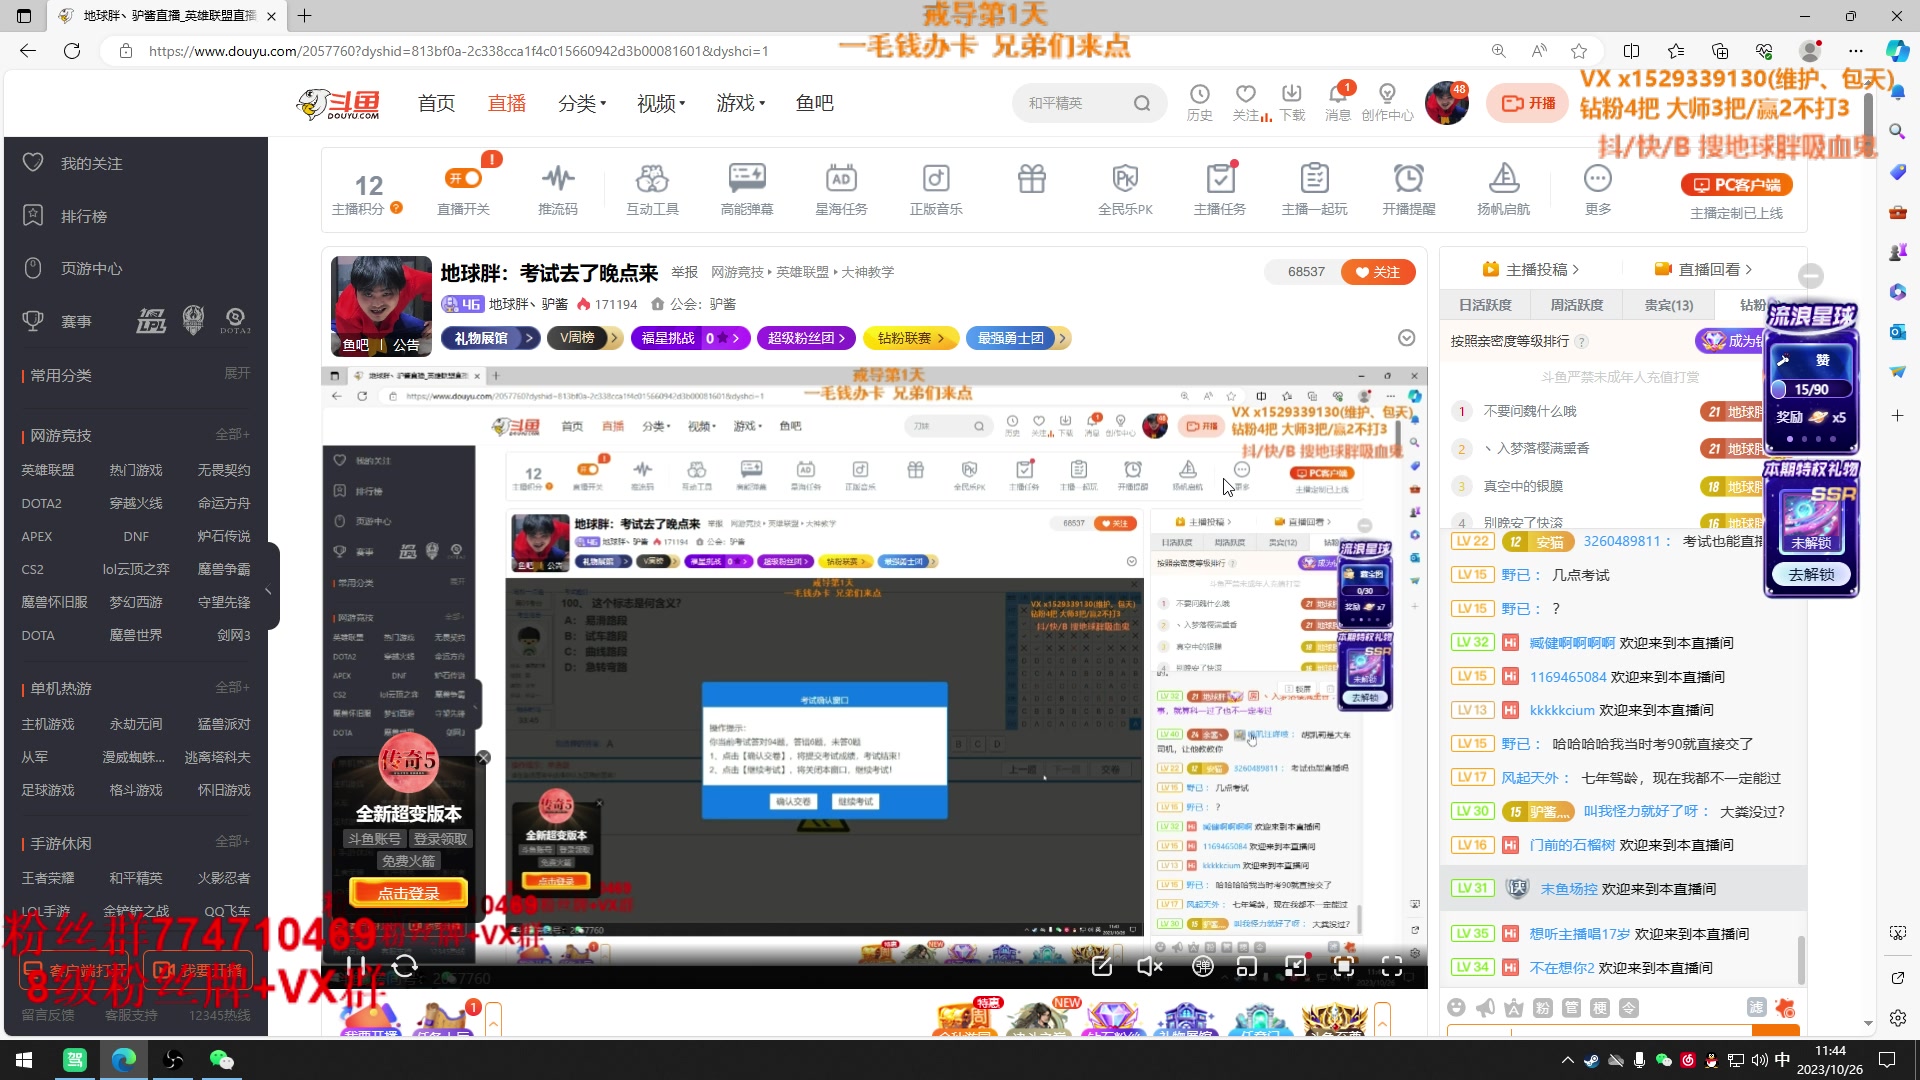Open the 正版音乐 music tool
This screenshot has height=1080, width=1920.
tap(936, 190)
